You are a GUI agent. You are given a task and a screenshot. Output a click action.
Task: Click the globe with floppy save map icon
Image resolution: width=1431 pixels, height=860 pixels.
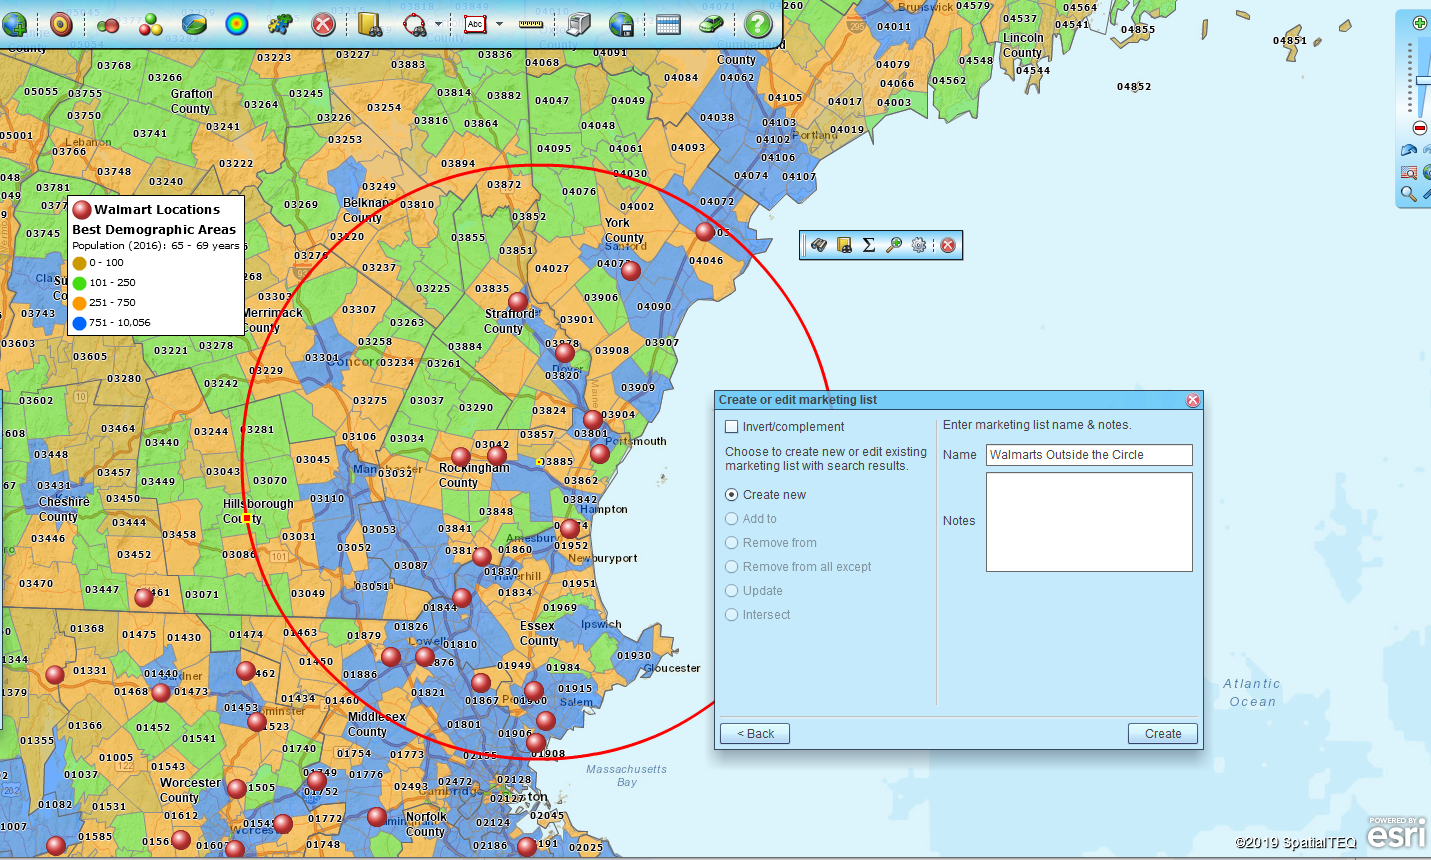621,23
